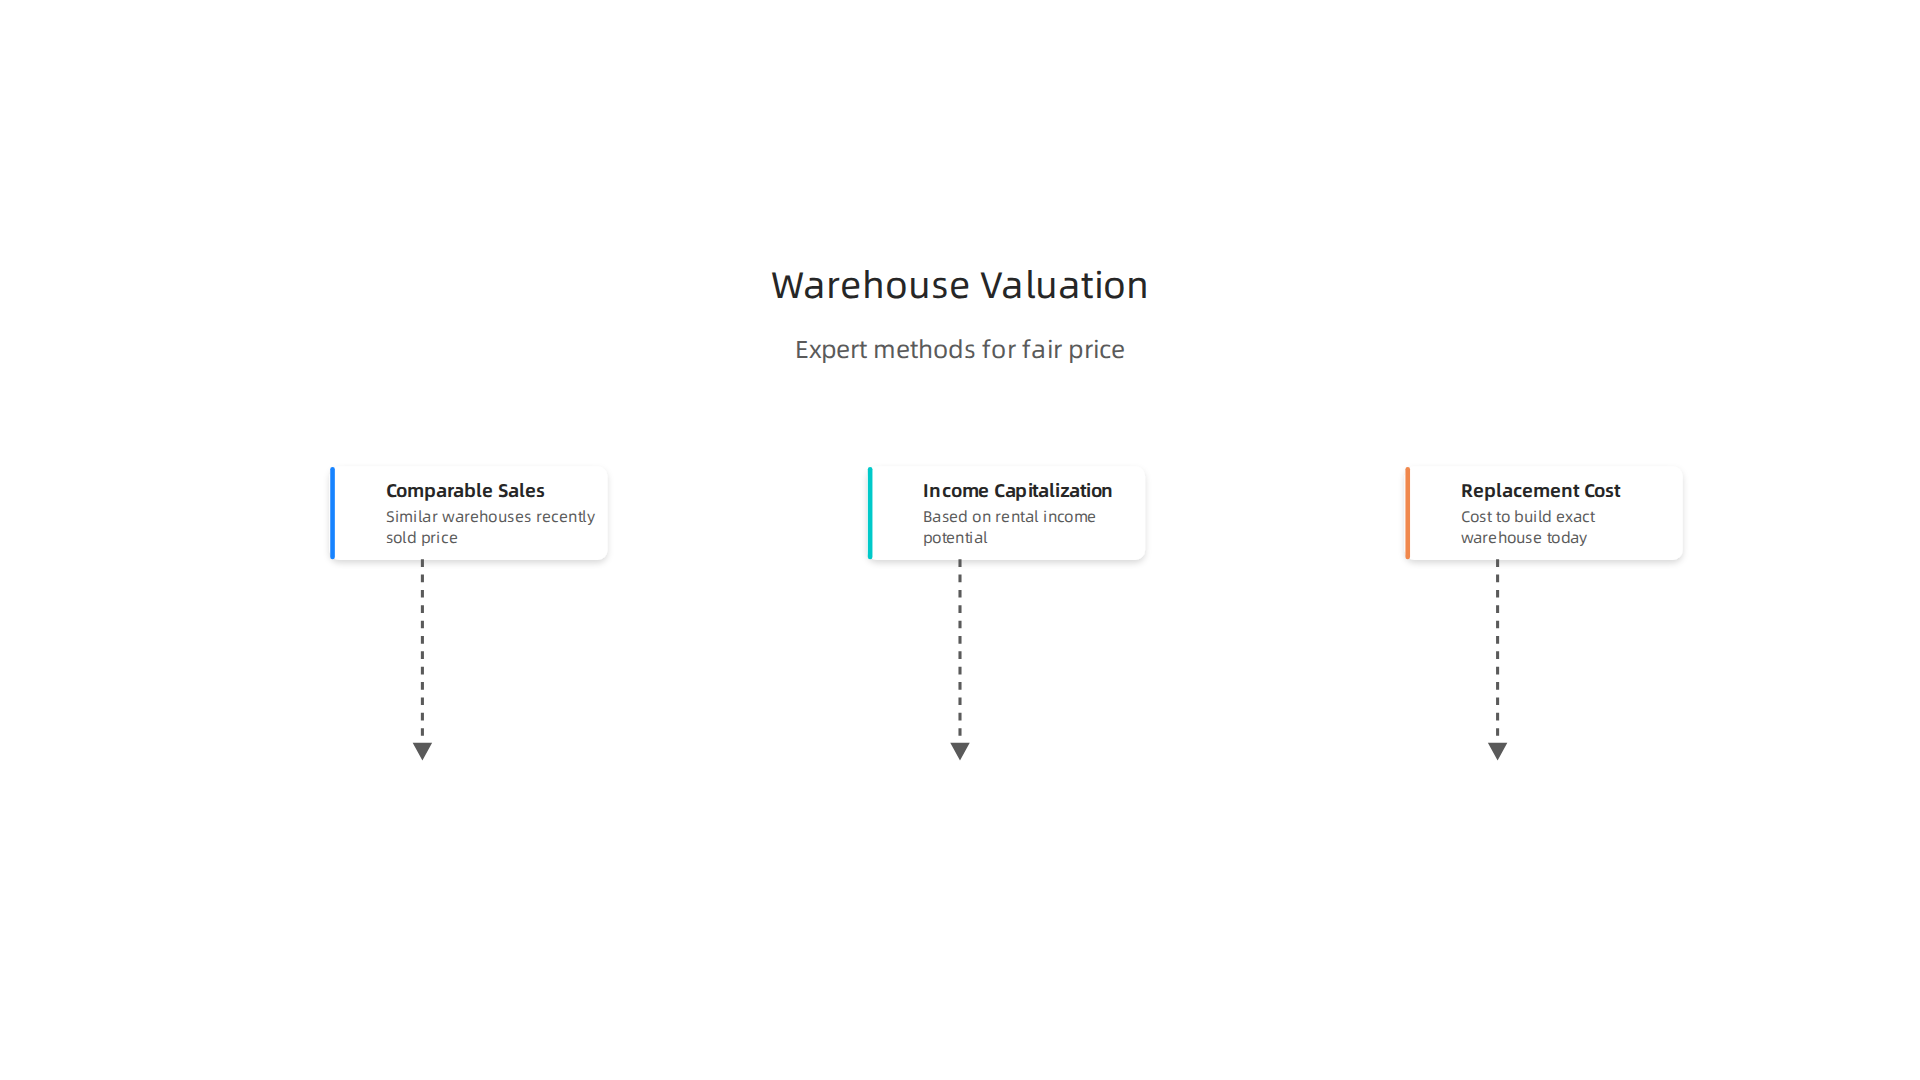Image resolution: width=1920 pixels, height=1080 pixels.
Task: Select text 'Similar warehouses recently sold price'
Action: point(490,527)
